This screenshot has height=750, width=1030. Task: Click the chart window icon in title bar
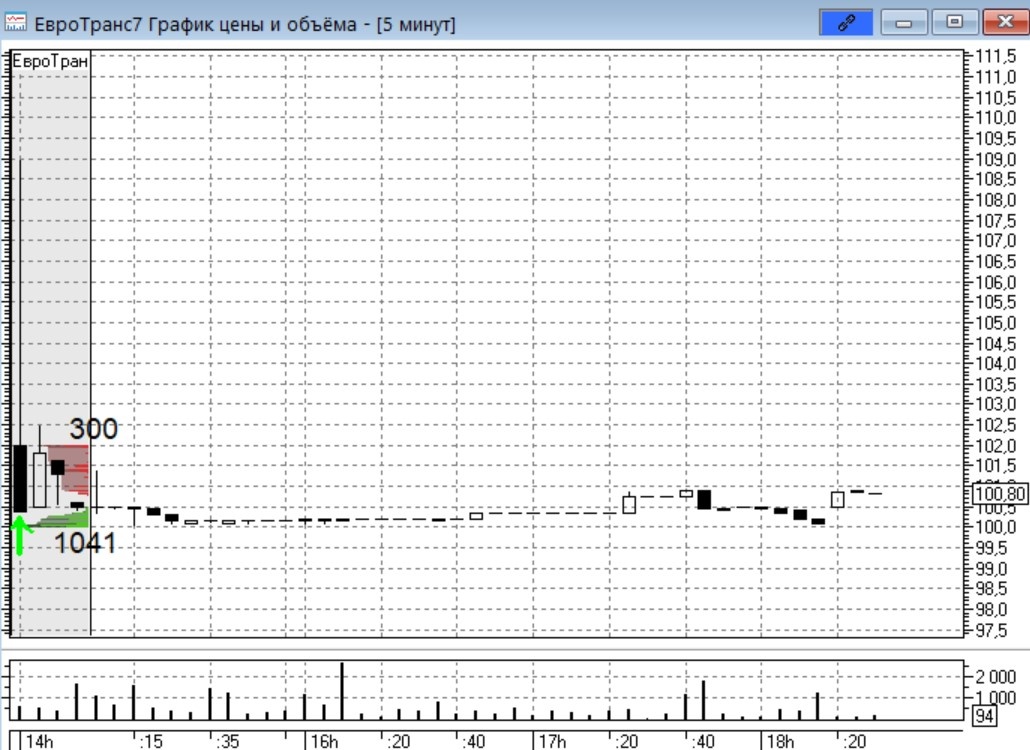pos(15,22)
